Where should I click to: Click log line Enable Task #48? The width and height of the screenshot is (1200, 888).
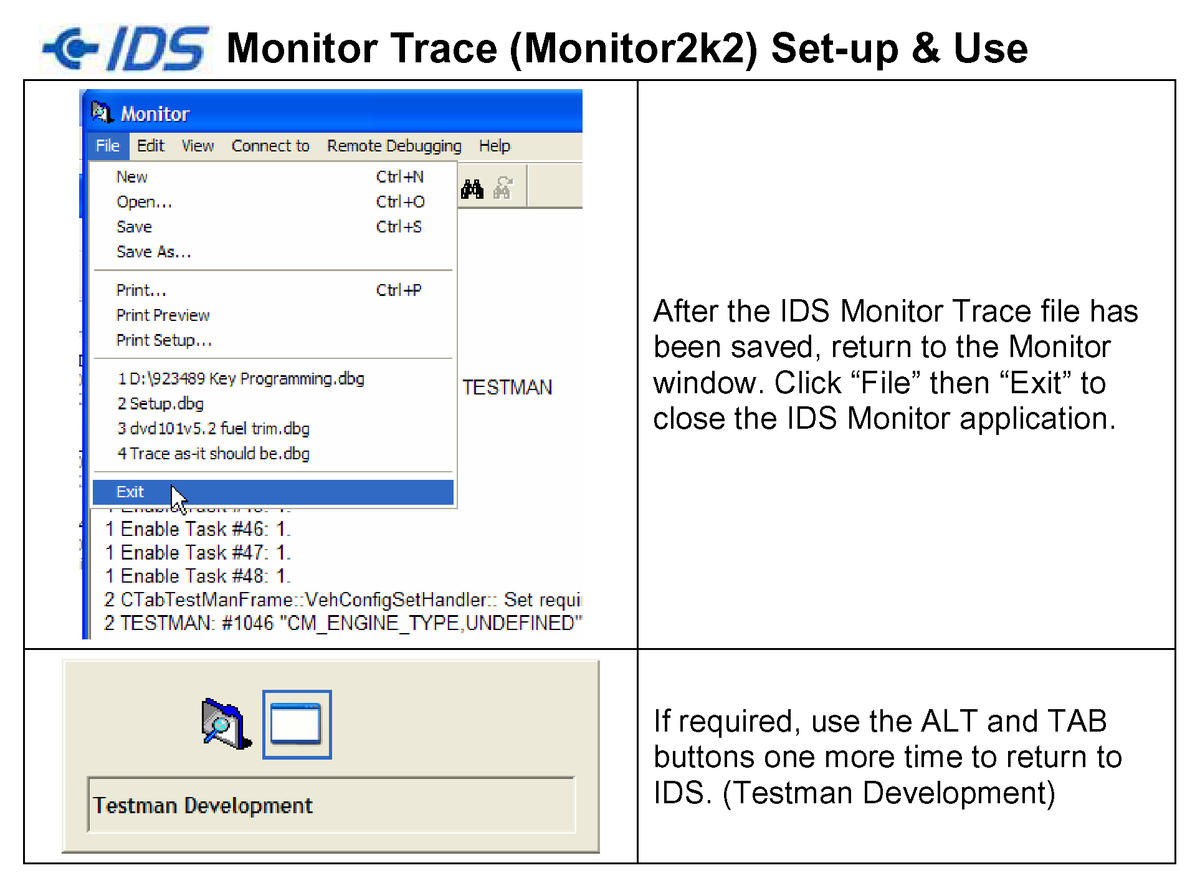click(198, 577)
